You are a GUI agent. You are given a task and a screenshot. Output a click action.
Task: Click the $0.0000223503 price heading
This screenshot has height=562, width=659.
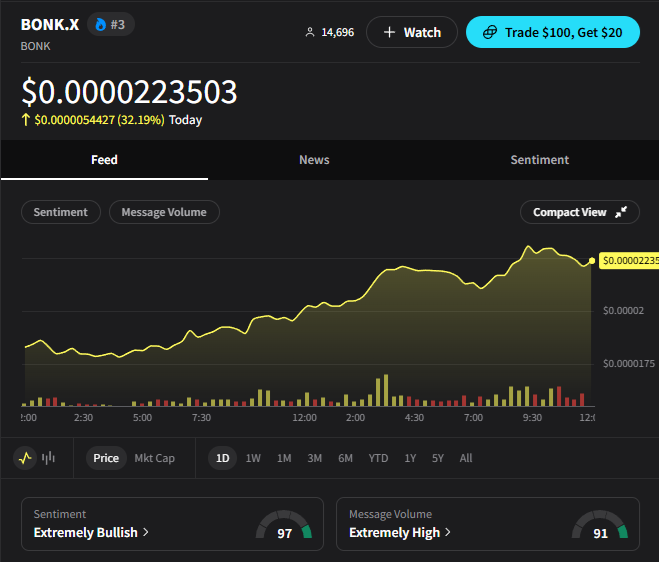point(129,92)
